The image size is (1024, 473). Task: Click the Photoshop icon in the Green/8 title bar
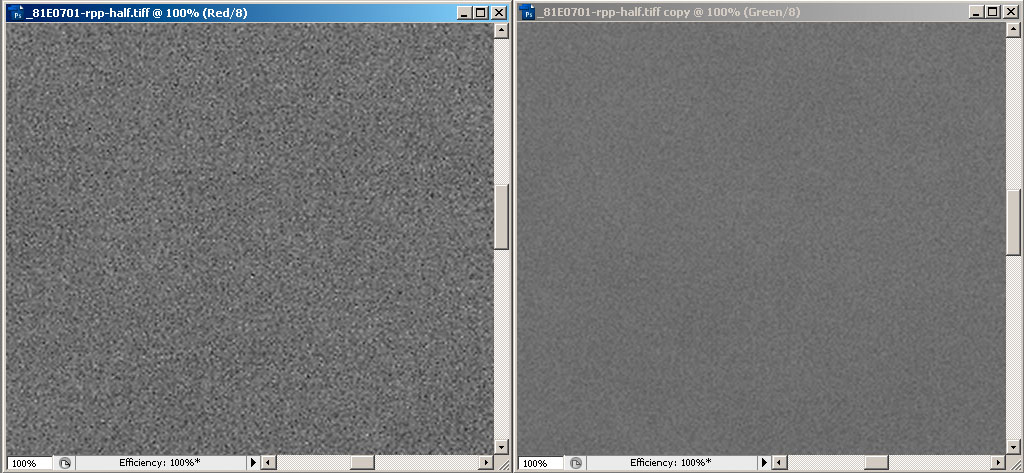click(x=528, y=12)
